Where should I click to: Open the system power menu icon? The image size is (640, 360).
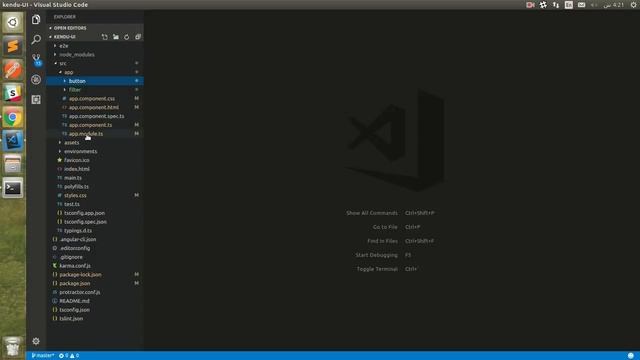634,5
